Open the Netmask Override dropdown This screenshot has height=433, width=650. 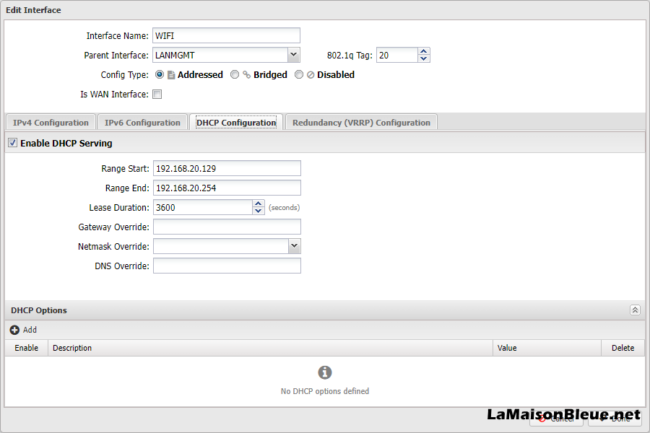294,245
